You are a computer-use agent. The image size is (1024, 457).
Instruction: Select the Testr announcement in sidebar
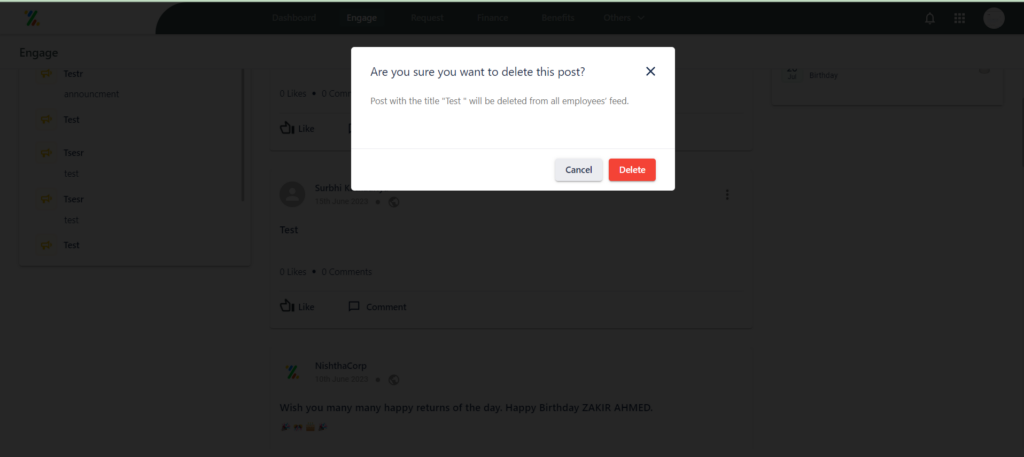(73, 74)
